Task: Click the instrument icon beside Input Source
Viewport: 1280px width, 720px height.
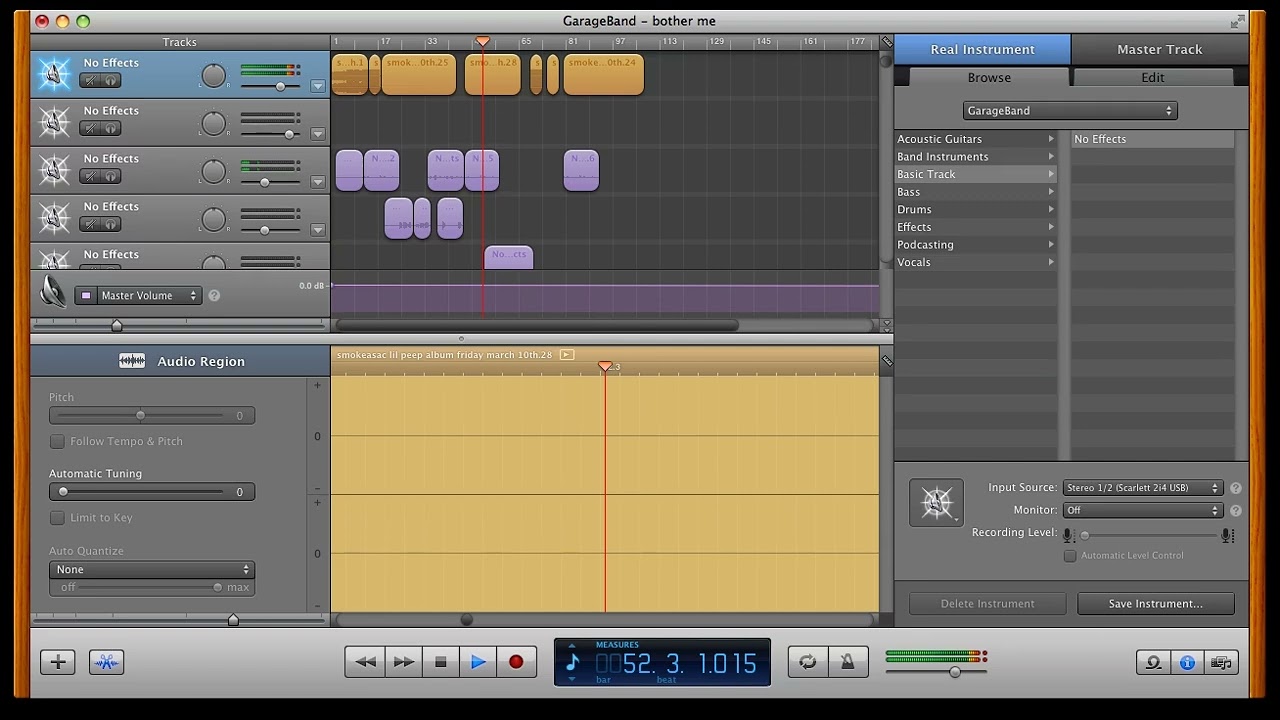Action: pyautogui.click(x=936, y=502)
